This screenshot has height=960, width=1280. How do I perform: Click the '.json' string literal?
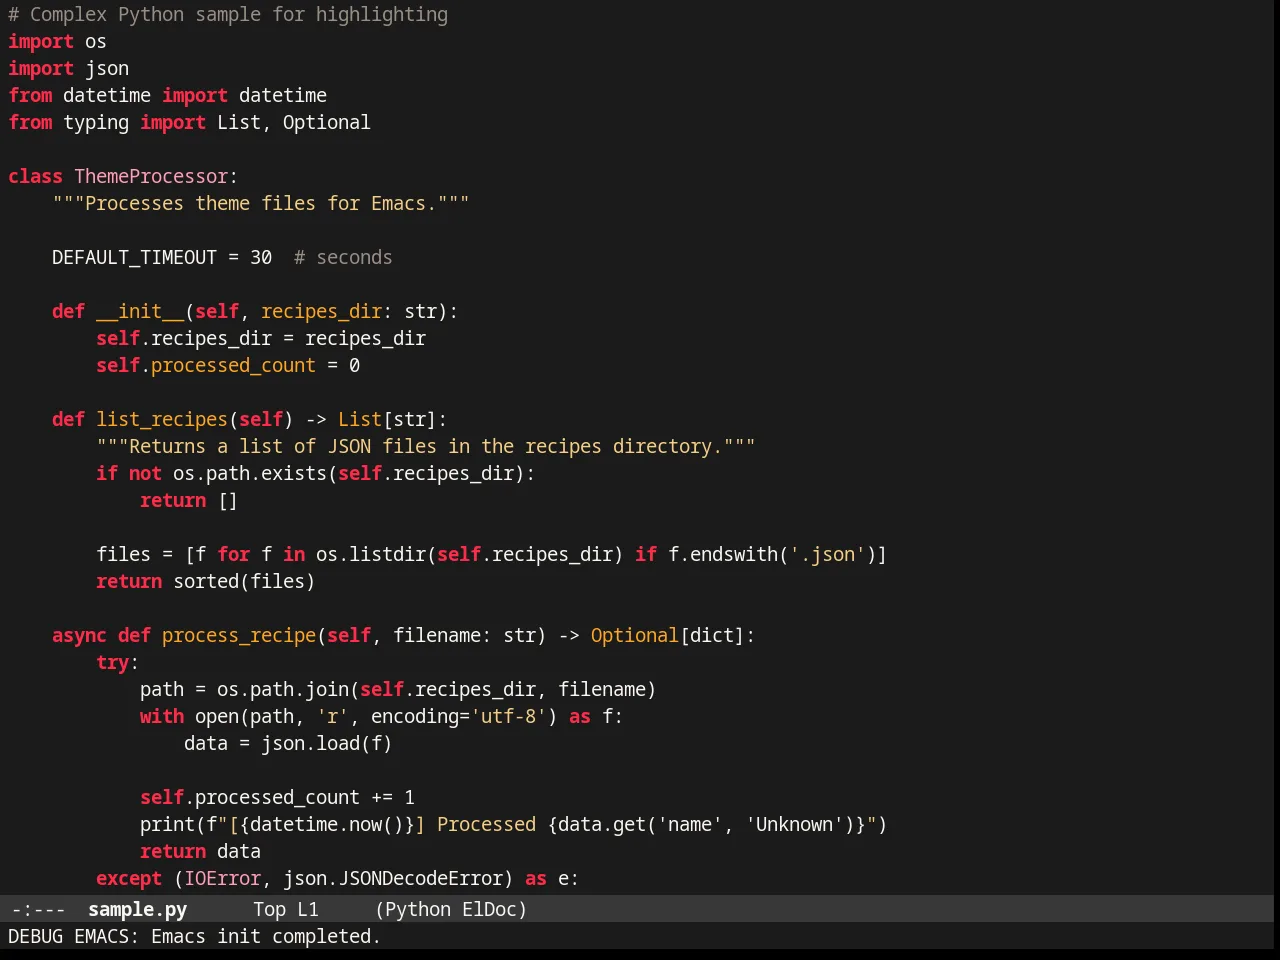click(x=827, y=554)
